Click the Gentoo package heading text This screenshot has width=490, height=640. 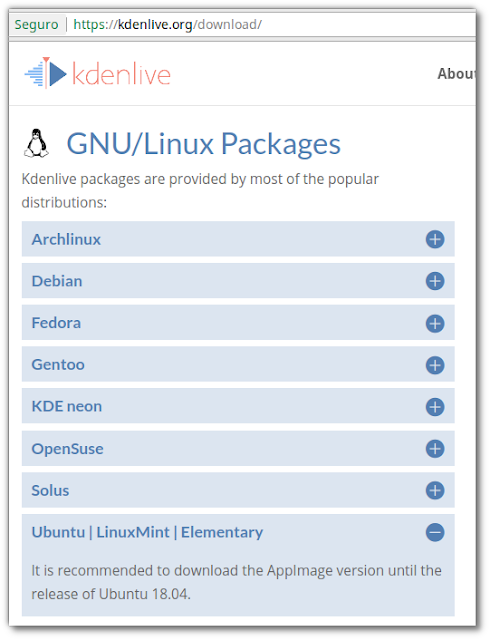pos(58,364)
